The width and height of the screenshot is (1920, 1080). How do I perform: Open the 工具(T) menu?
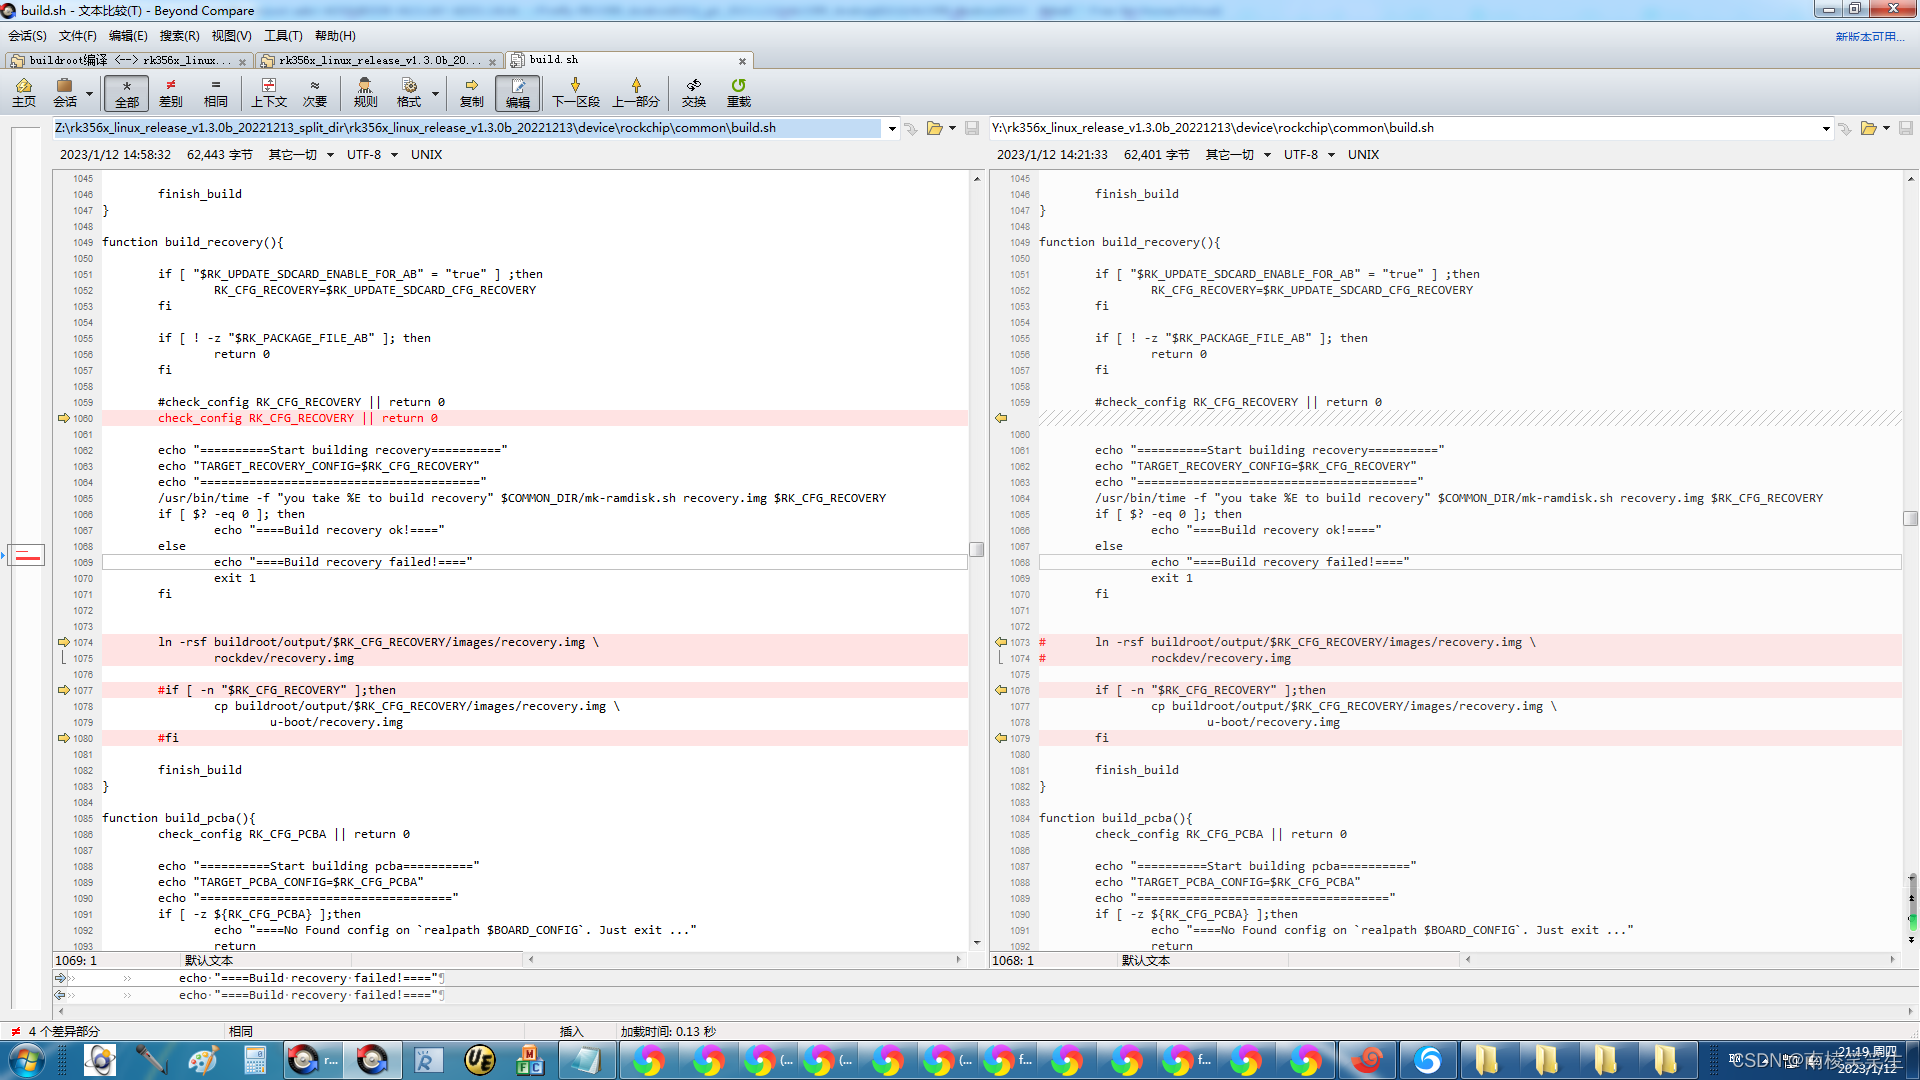pos(282,35)
